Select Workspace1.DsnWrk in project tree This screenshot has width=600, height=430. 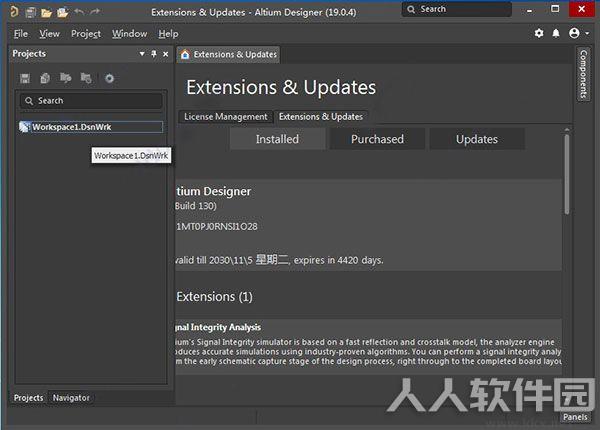[91, 127]
